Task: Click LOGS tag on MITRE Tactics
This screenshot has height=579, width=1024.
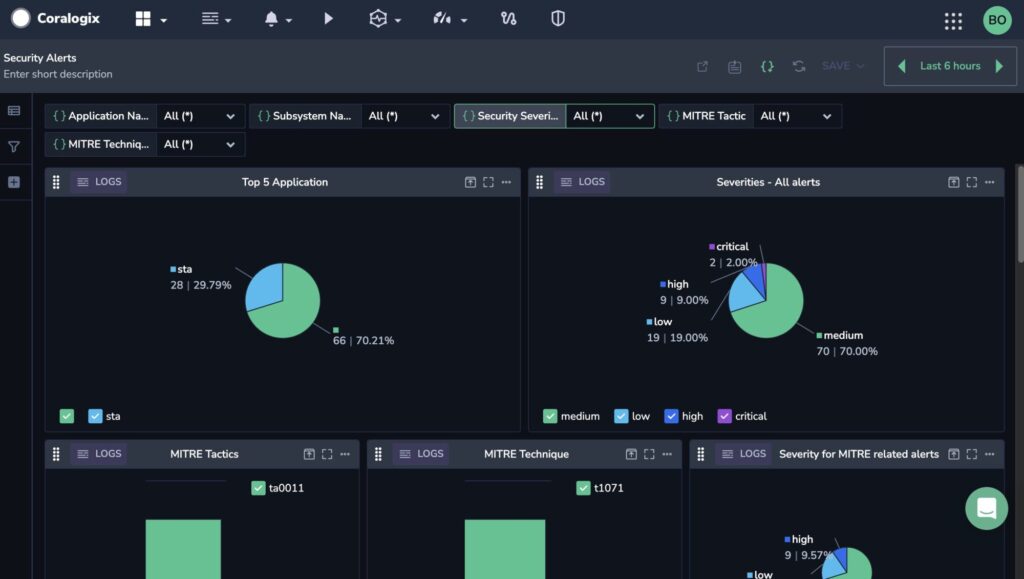Action: coord(99,454)
